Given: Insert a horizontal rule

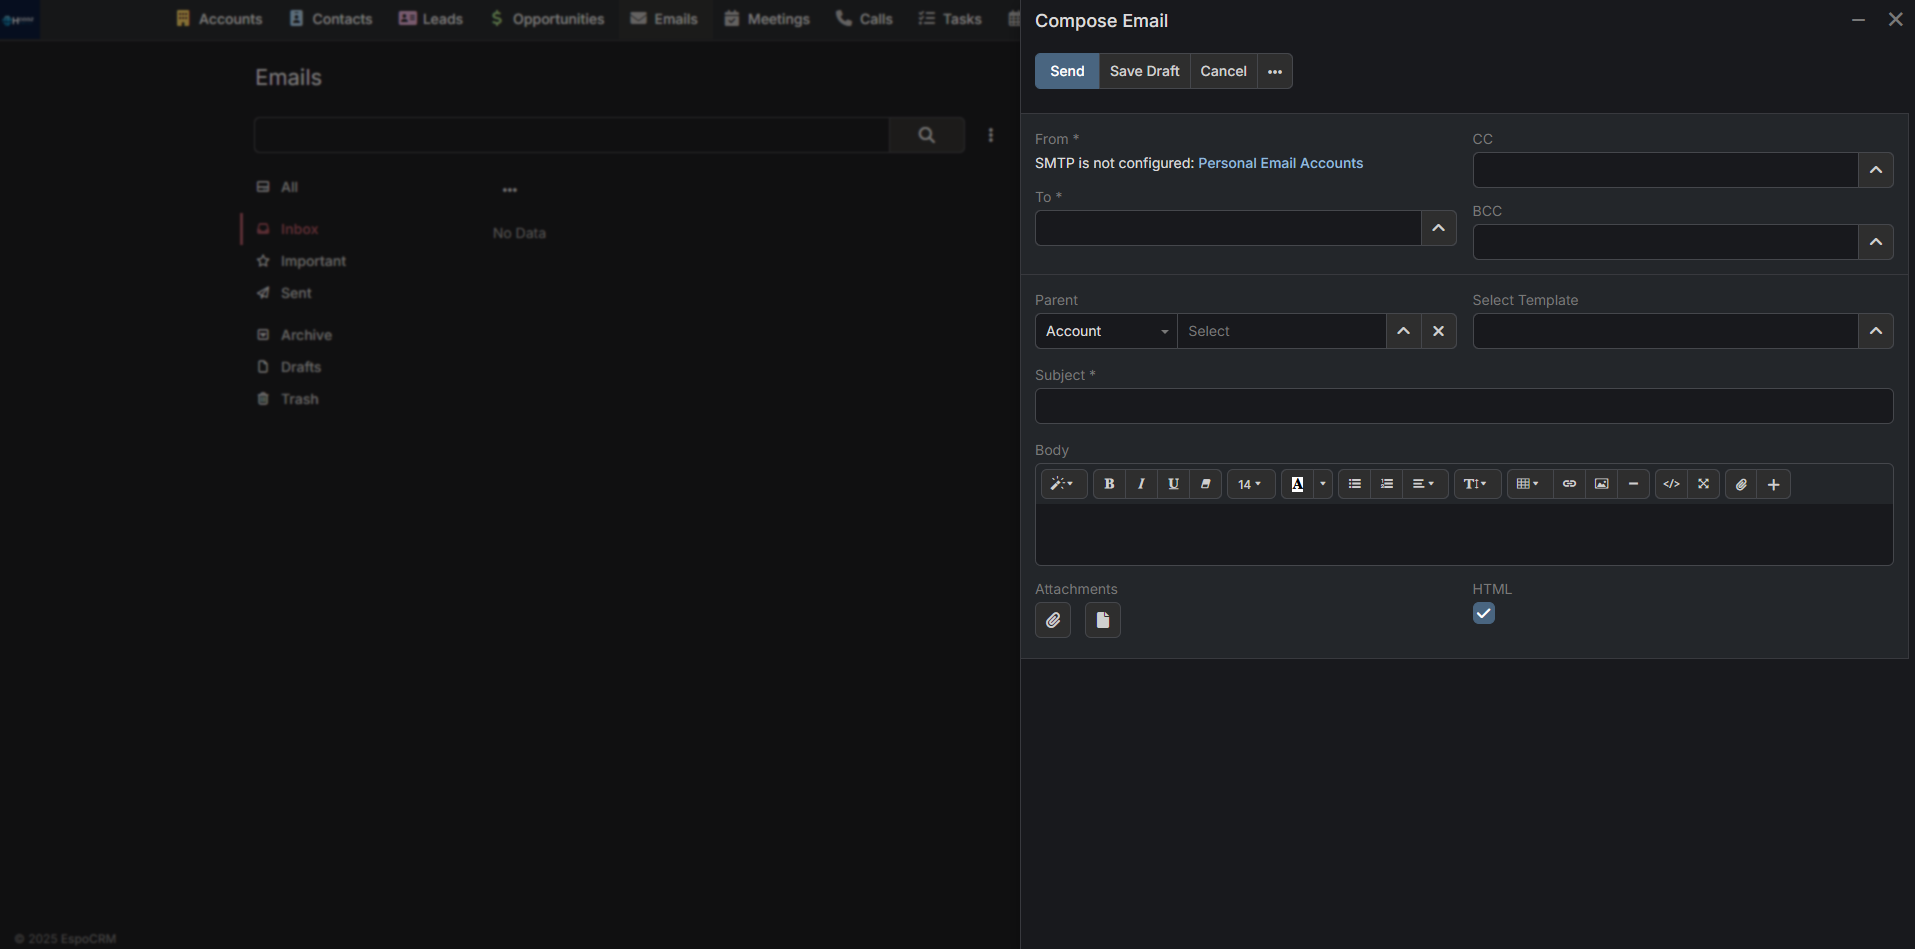Looking at the screenshot, I should (1633, 484).
